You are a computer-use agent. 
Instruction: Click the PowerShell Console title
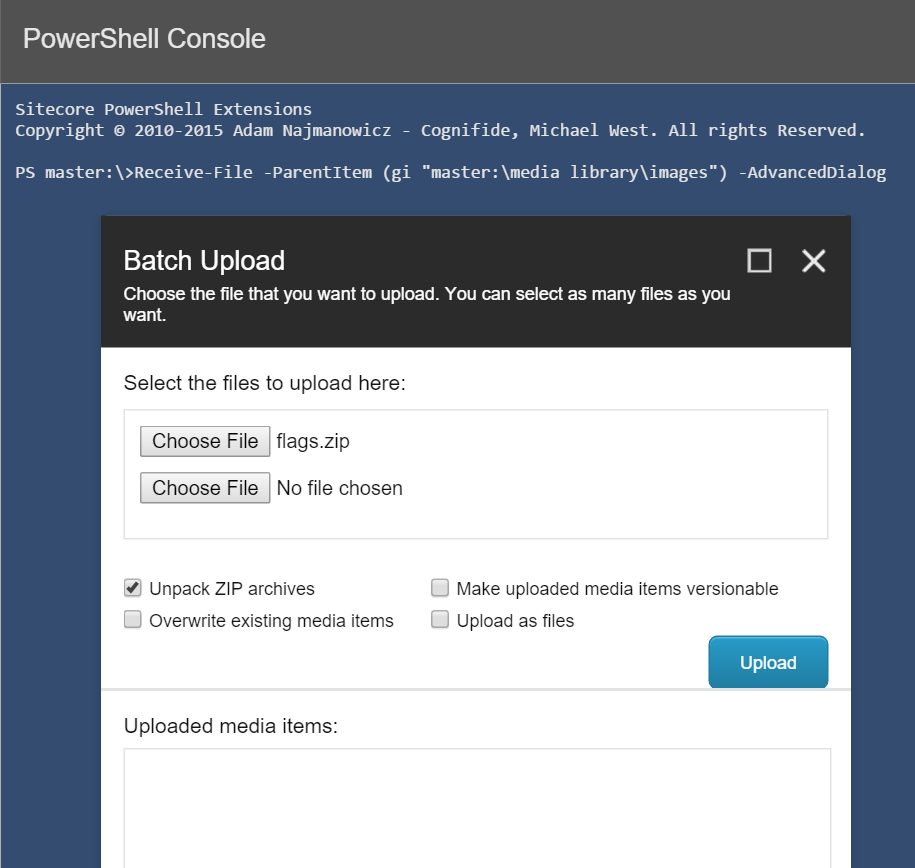pyautogui.click(x=144, y=39)
